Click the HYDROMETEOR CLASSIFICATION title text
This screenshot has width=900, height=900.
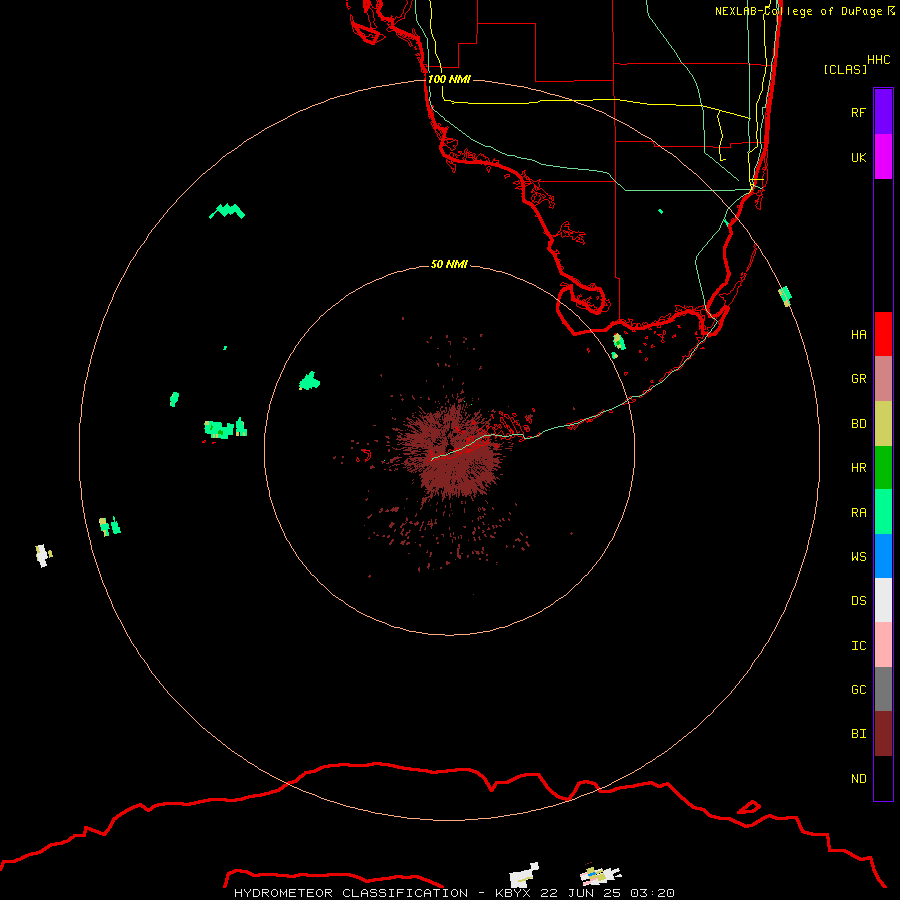(351, 893)
